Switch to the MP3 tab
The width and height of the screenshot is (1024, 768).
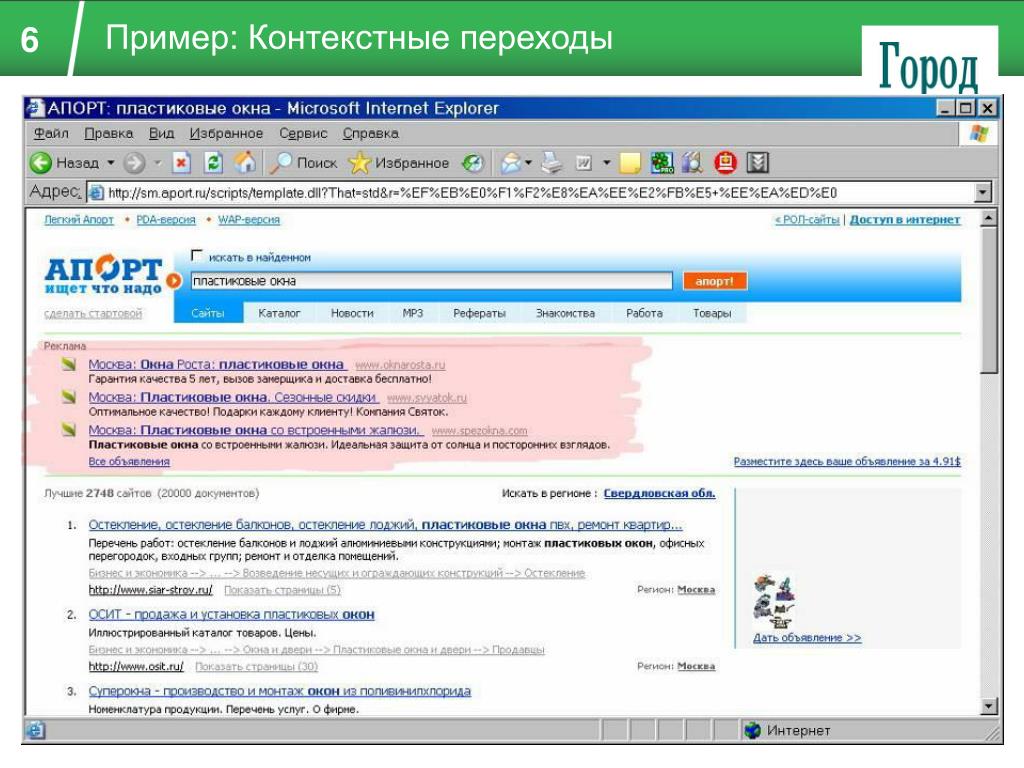click(x=413, y=313)
